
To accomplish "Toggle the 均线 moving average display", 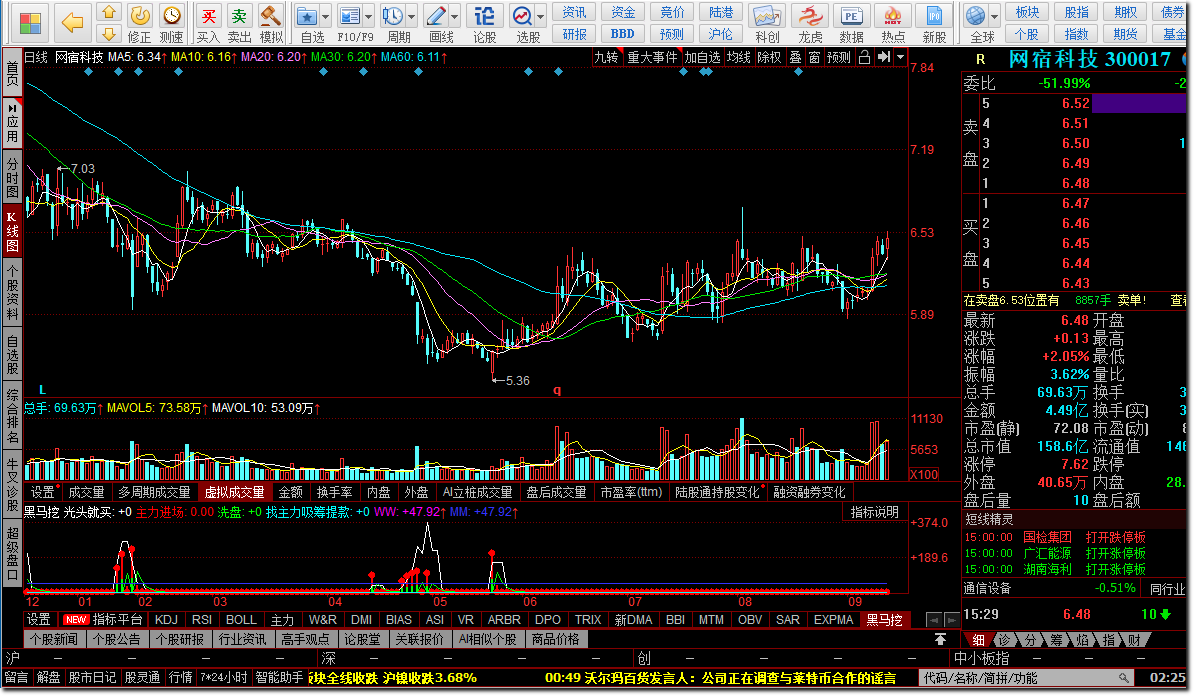I will pyautogui.click(x=738, y=57).
